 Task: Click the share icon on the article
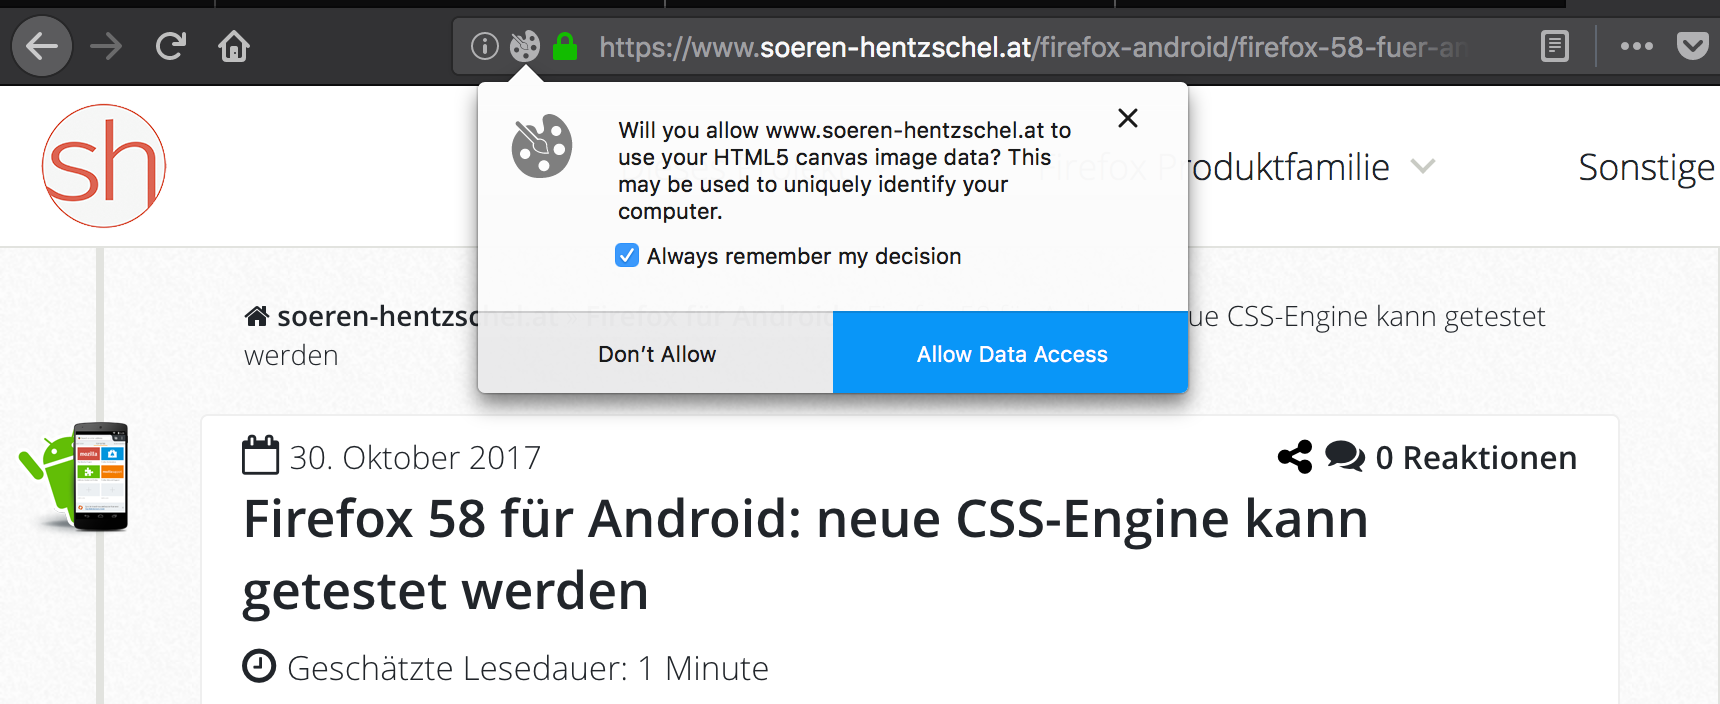click(1295, 457)
